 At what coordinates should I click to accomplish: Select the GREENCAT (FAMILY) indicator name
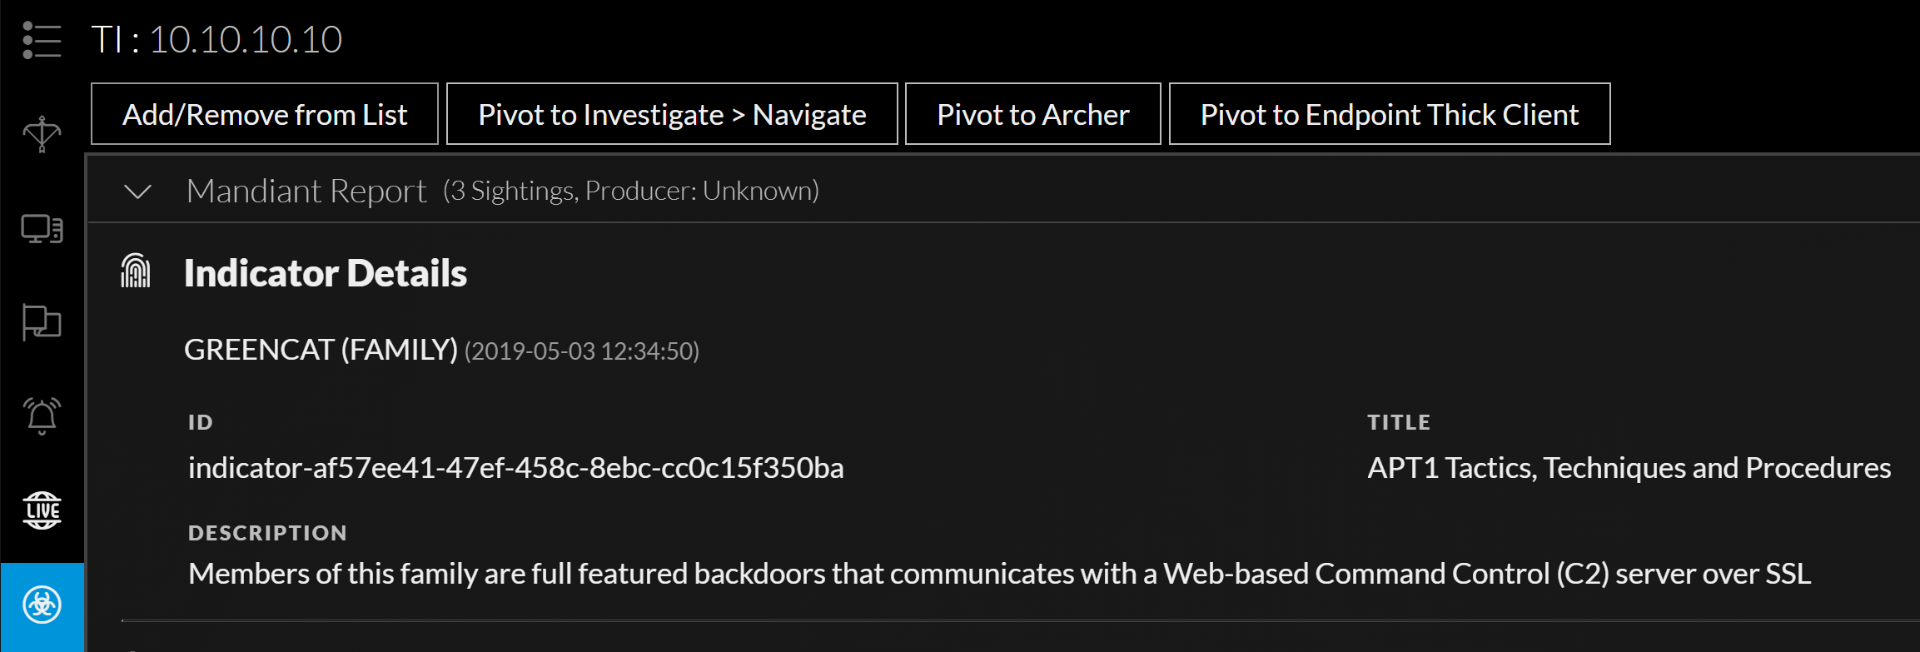pos(320,350)
